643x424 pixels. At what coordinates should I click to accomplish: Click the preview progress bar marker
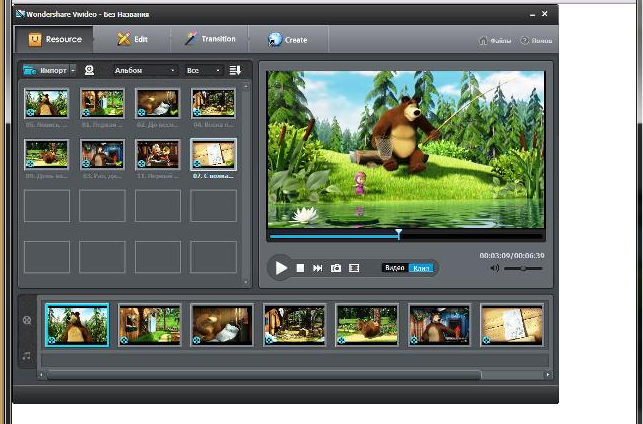(399, 235)
